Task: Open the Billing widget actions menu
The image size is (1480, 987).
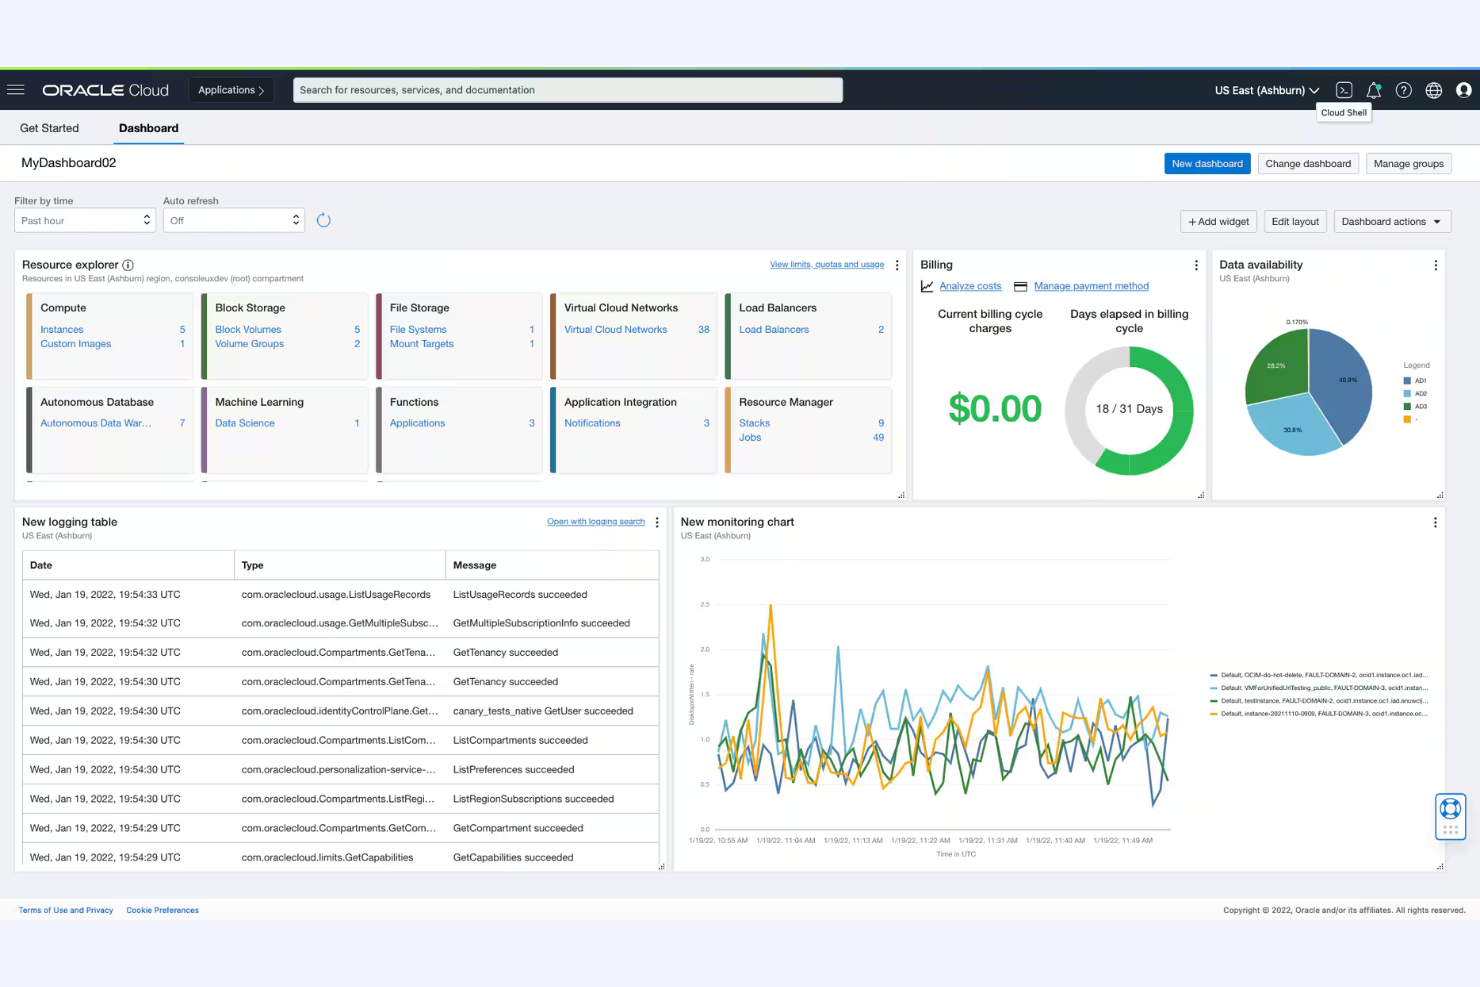Action: pyautogui.click(x=1196, y=265)
